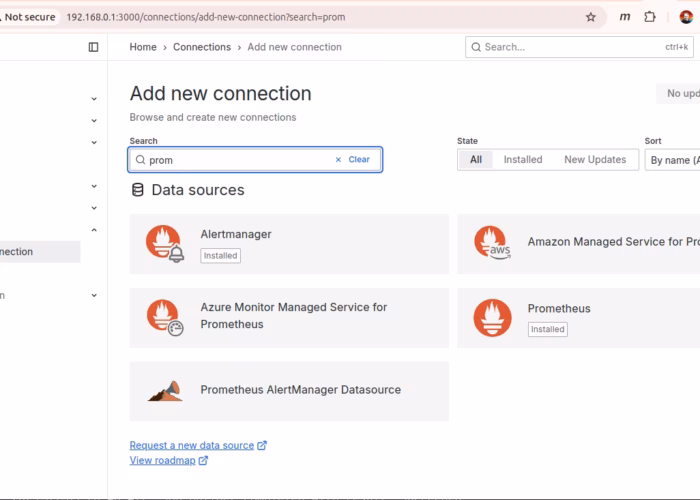700x500 pixels.
Task: Go to Home in the breadcrumb
Action: (143, 47)
